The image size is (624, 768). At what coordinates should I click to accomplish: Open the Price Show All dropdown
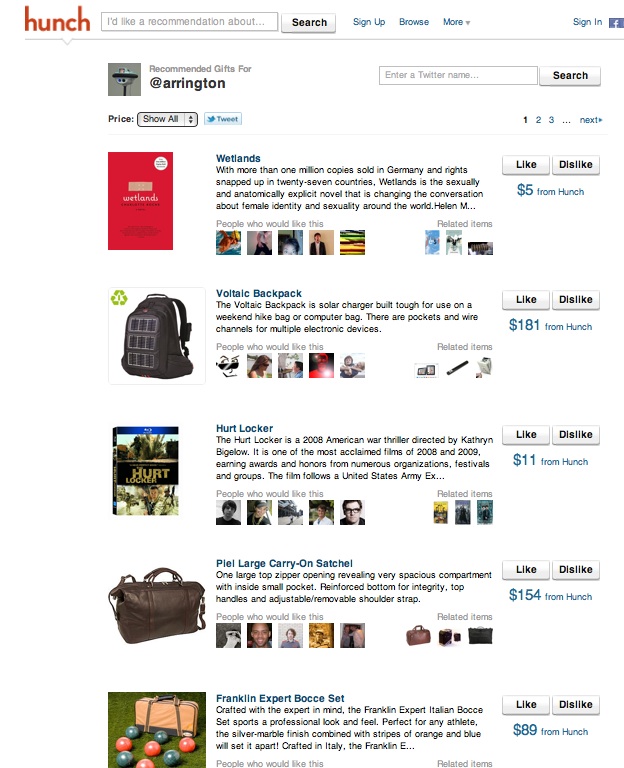168,119
